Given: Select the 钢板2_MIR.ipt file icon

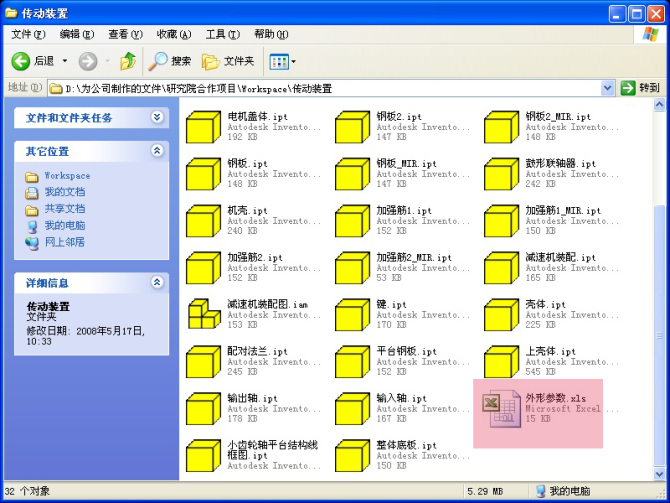Looking at the screenshot, I should [501, 127].
